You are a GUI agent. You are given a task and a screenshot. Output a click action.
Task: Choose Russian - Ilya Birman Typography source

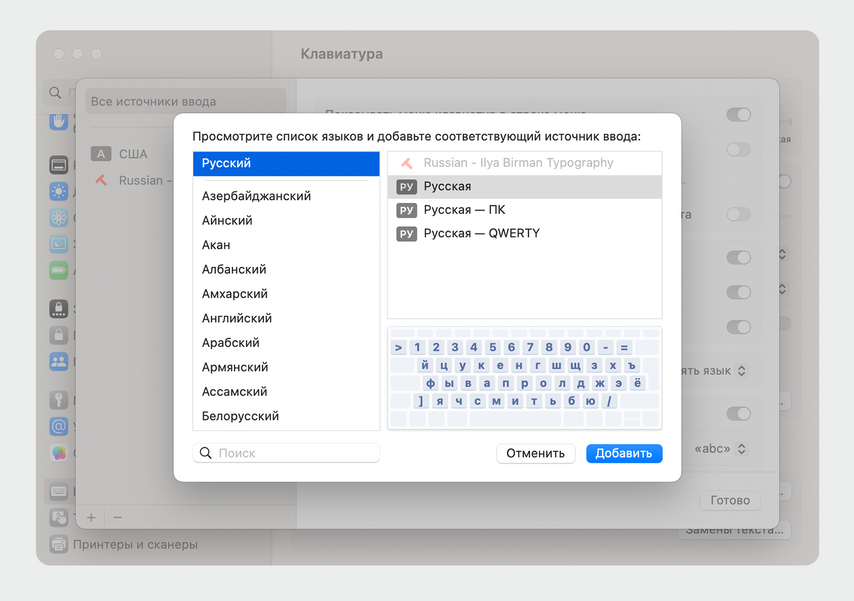(524, 163)
